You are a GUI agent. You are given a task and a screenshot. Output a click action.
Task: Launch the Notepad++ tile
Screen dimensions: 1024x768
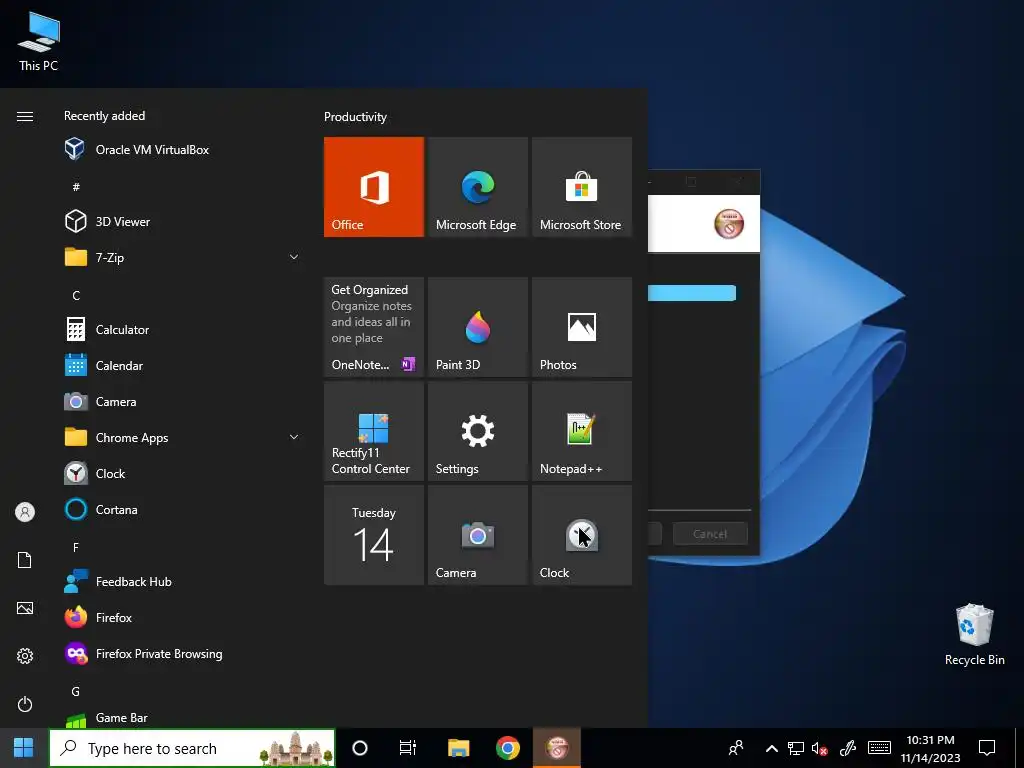coord(582,431)
